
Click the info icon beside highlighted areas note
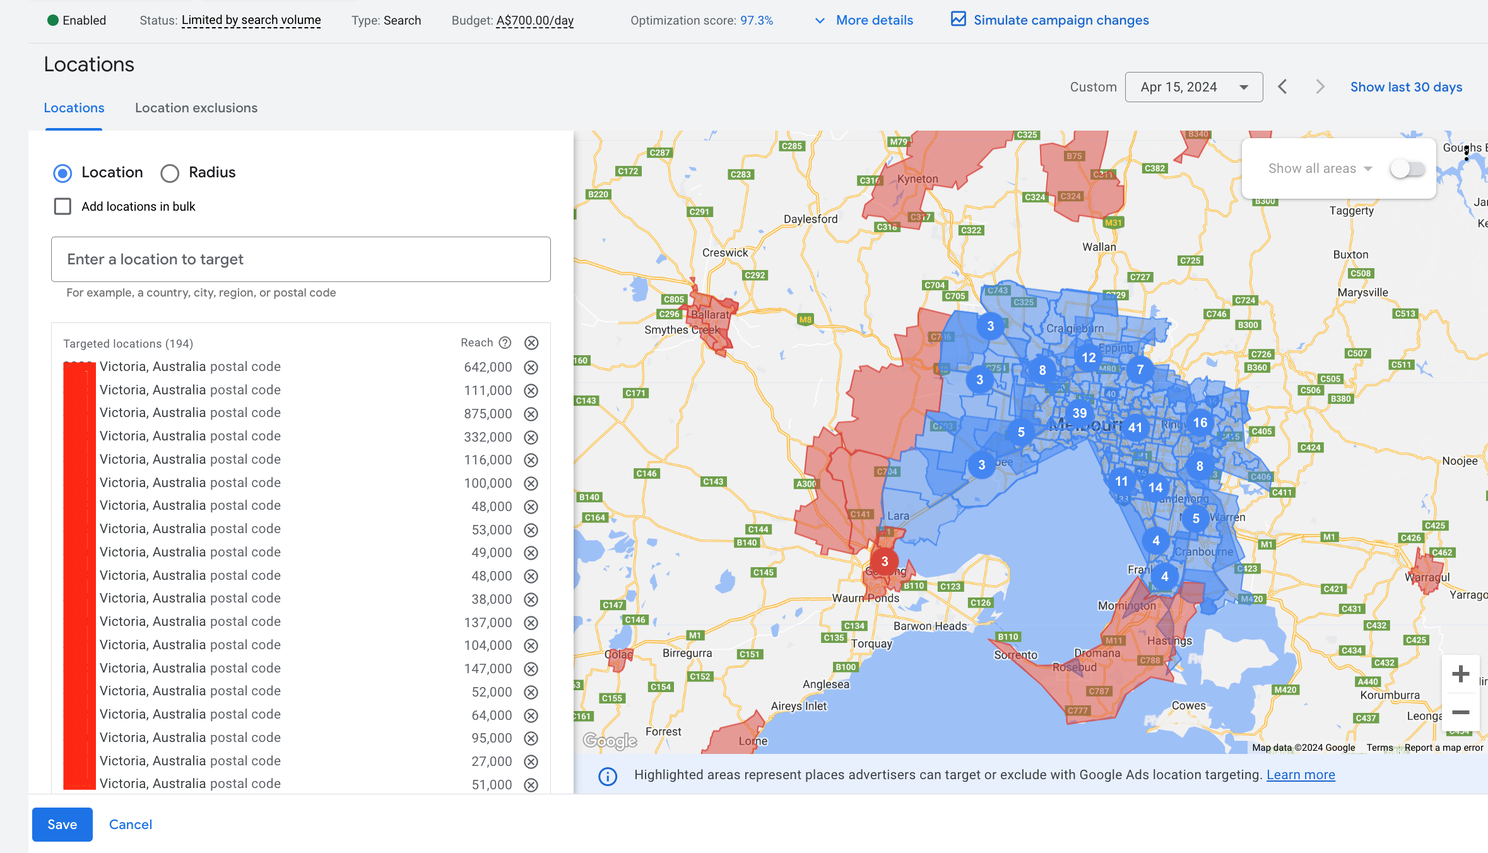pyautogui.click(x=608, y=776)
